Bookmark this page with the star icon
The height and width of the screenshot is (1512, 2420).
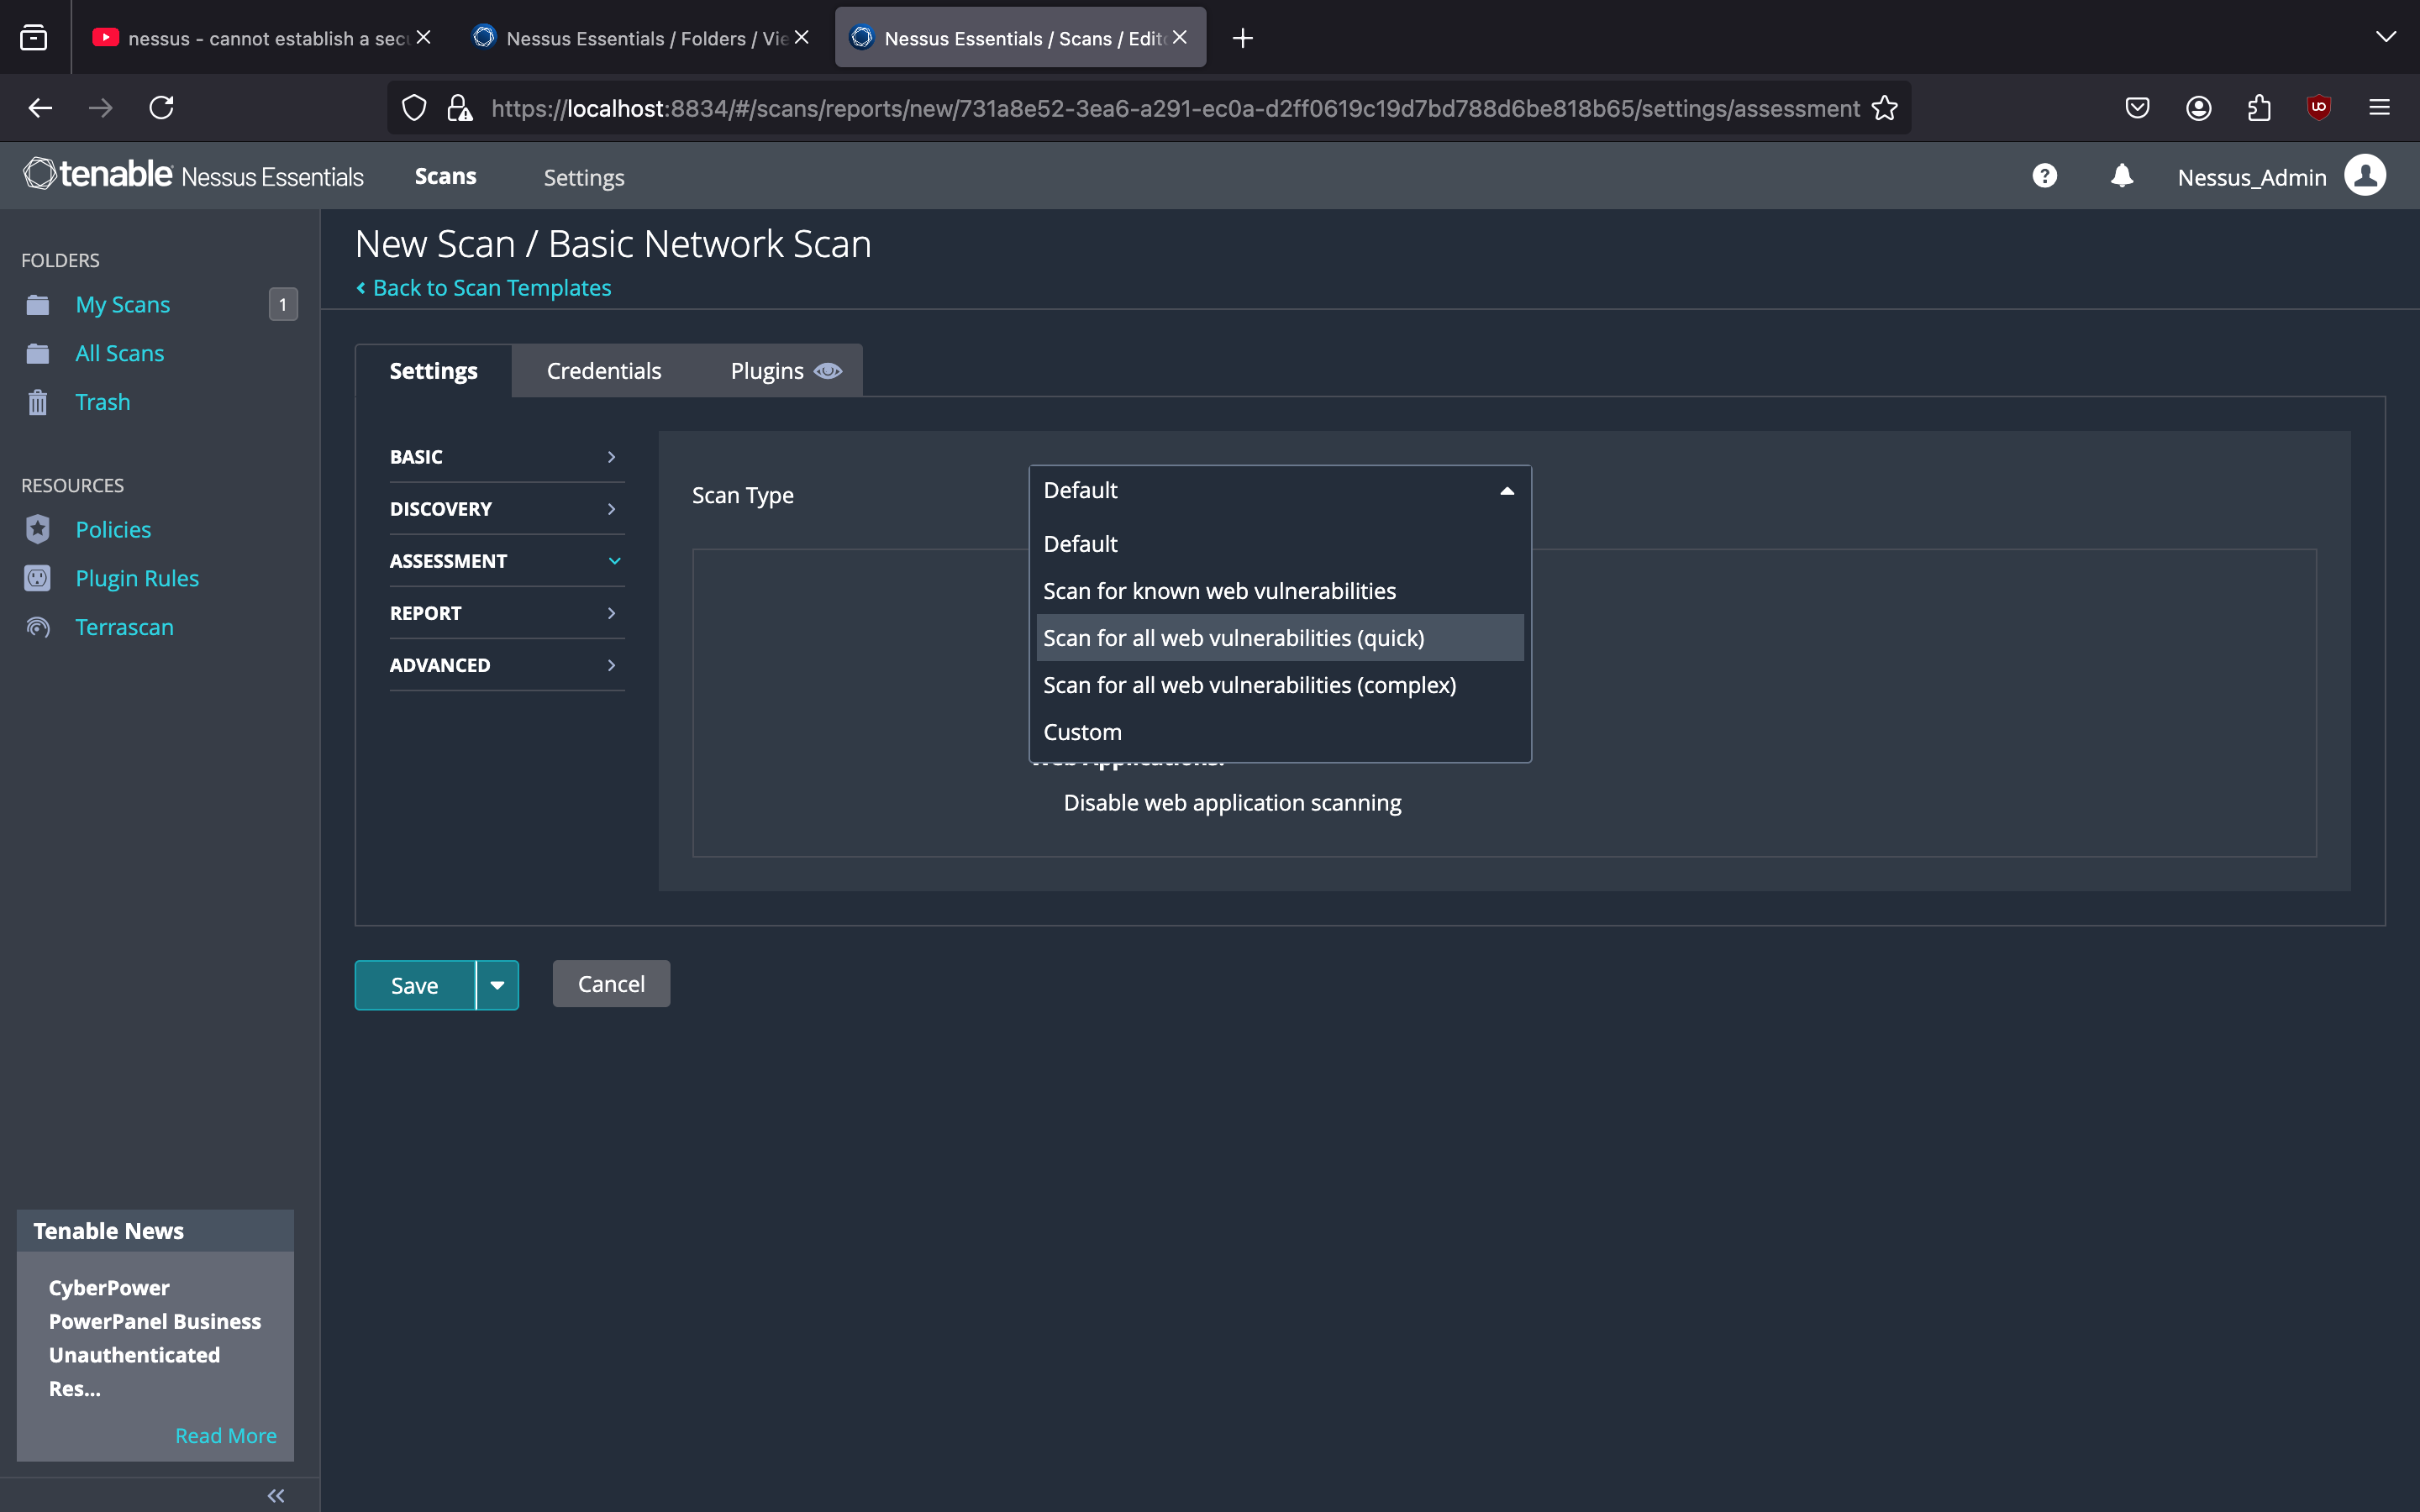pos(1884,108)
